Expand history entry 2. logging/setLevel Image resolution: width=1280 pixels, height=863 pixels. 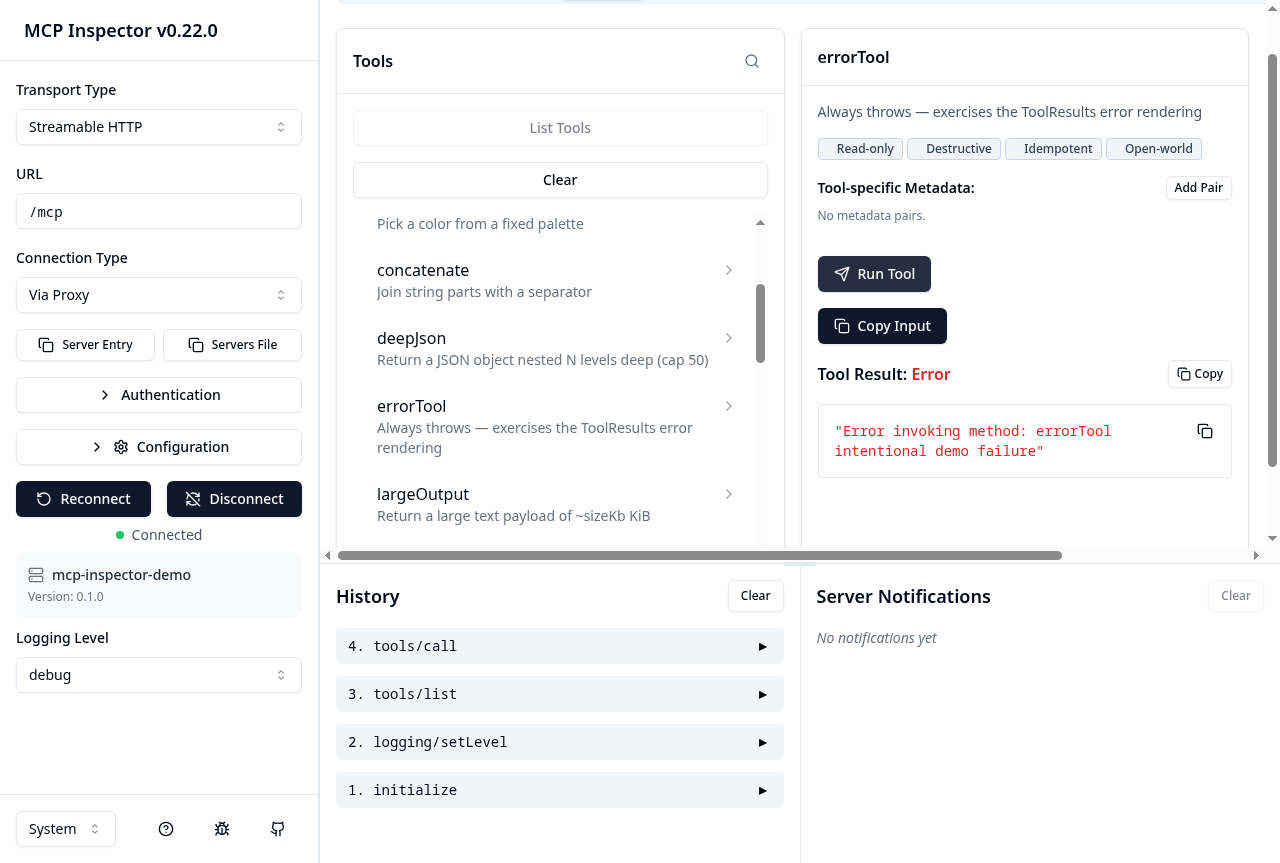(560, 742)
